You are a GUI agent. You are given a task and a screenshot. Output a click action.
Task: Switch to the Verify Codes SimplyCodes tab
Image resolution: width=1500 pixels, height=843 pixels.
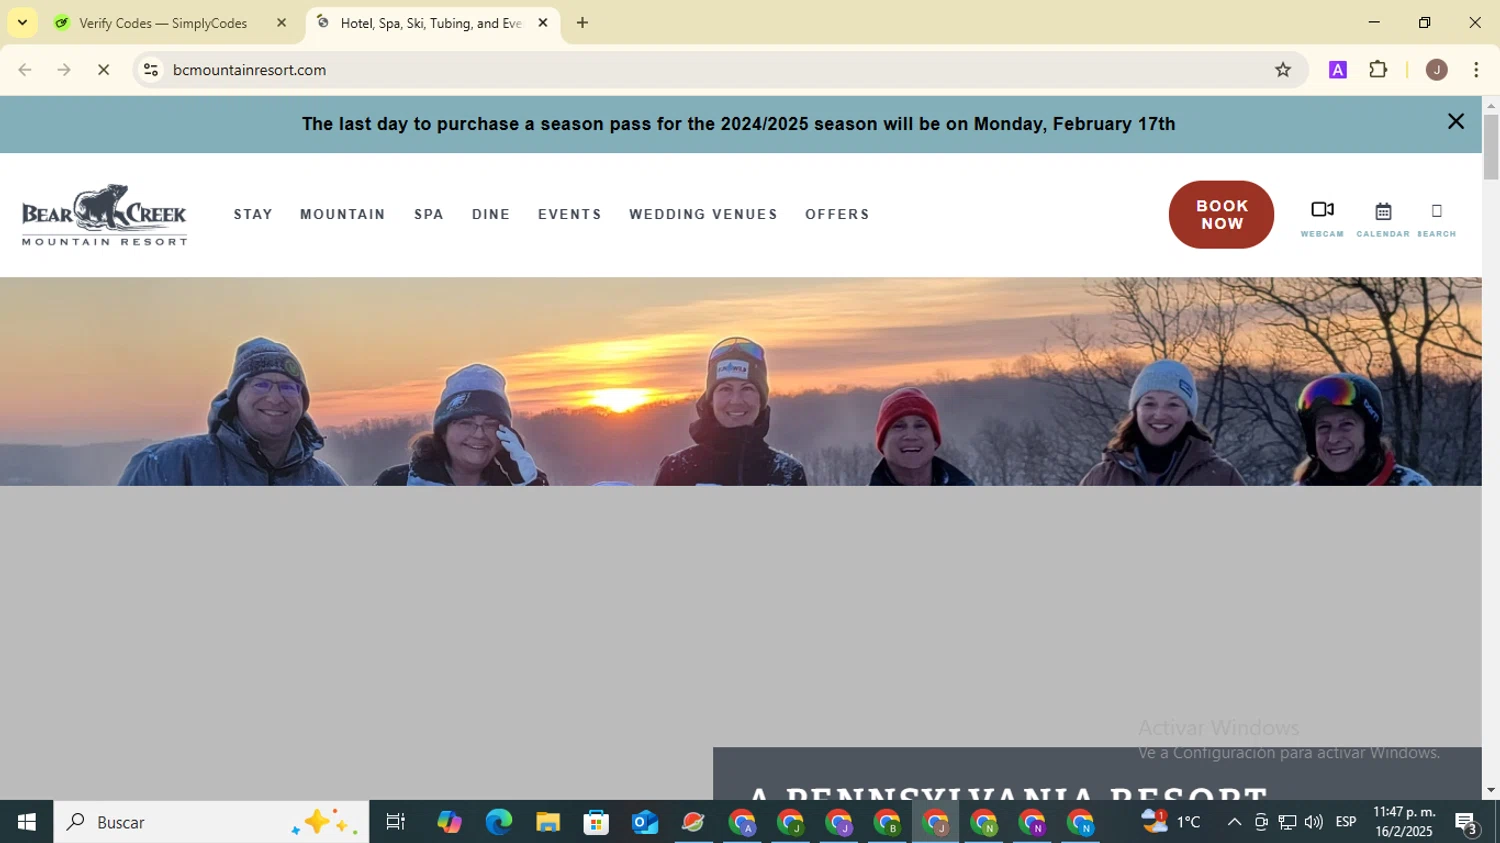tap(163, 23)
